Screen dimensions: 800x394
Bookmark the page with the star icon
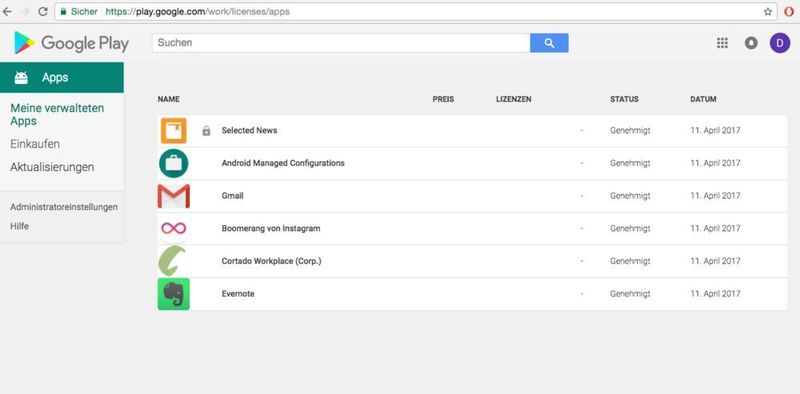[x=767, y=12]
